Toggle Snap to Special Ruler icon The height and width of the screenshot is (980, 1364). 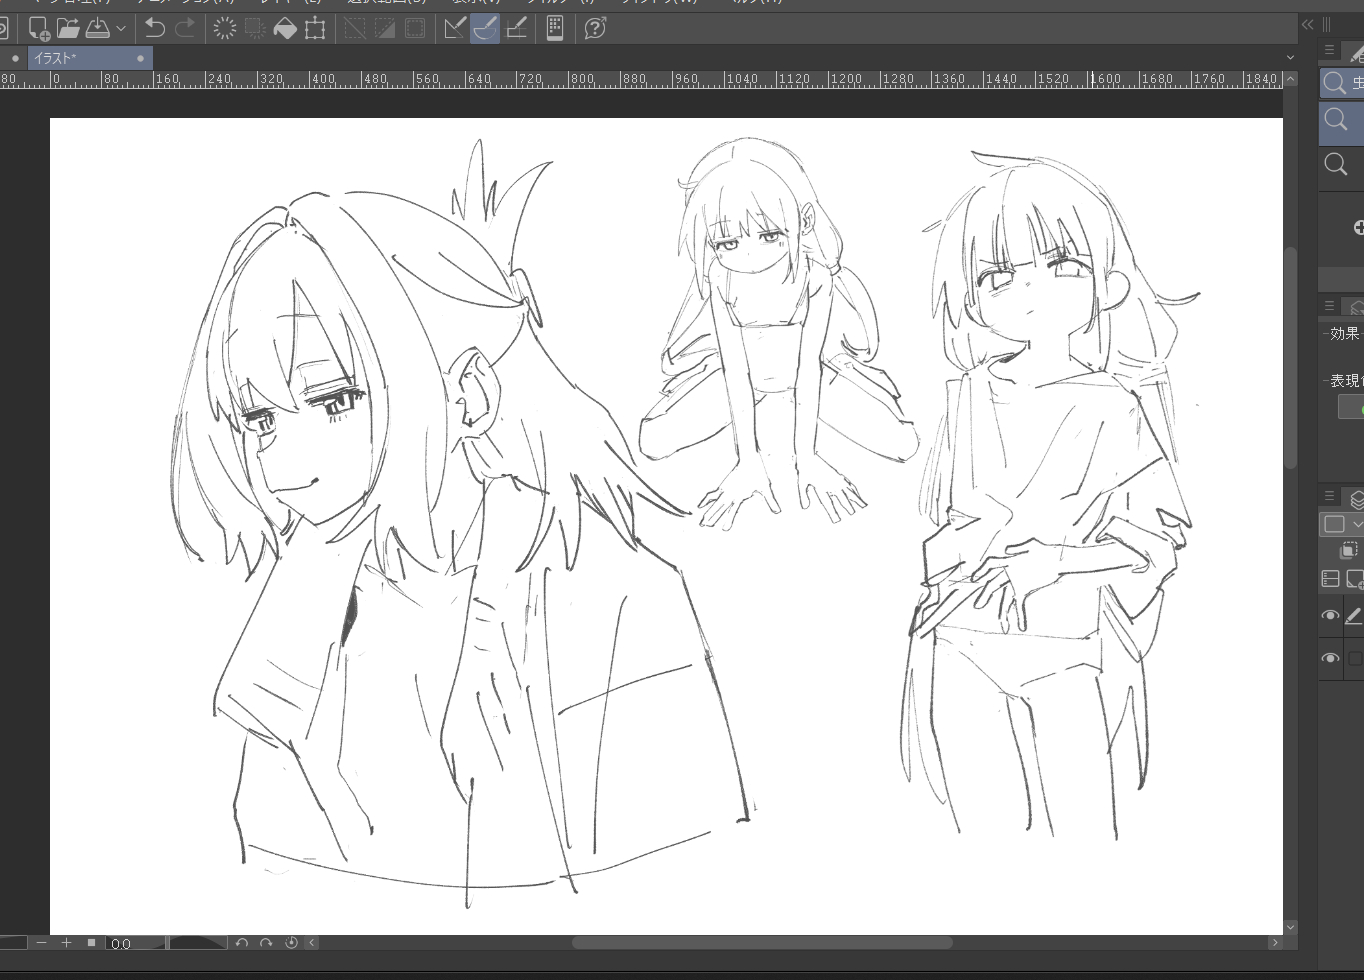click(x=485, y=28)
